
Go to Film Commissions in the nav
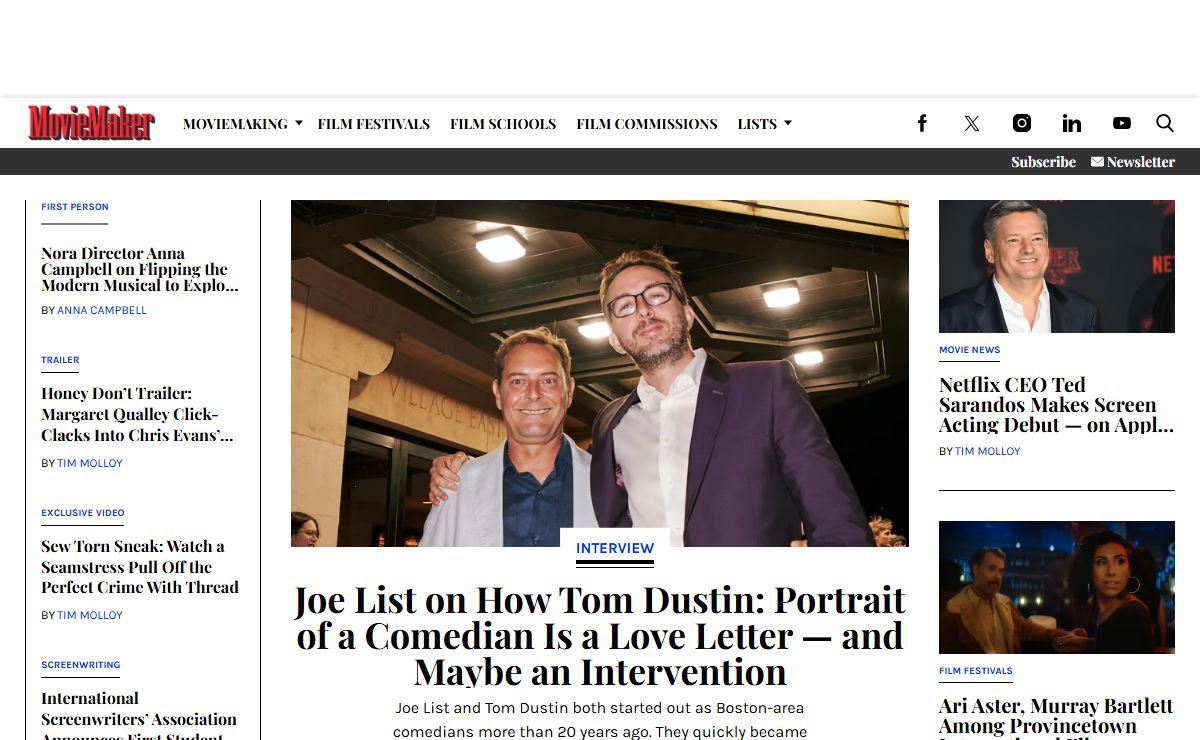(647, 124)
